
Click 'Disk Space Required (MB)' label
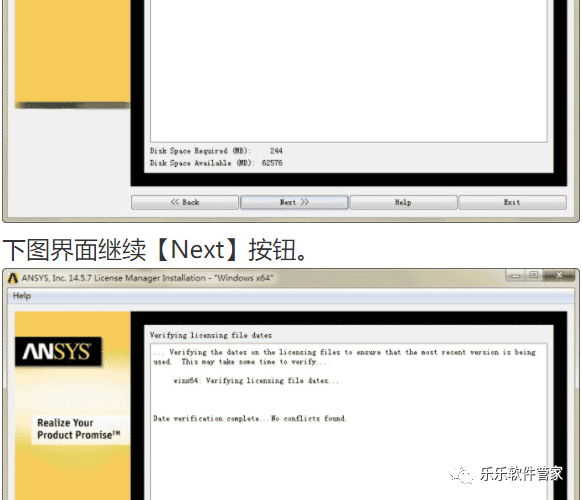200,151
